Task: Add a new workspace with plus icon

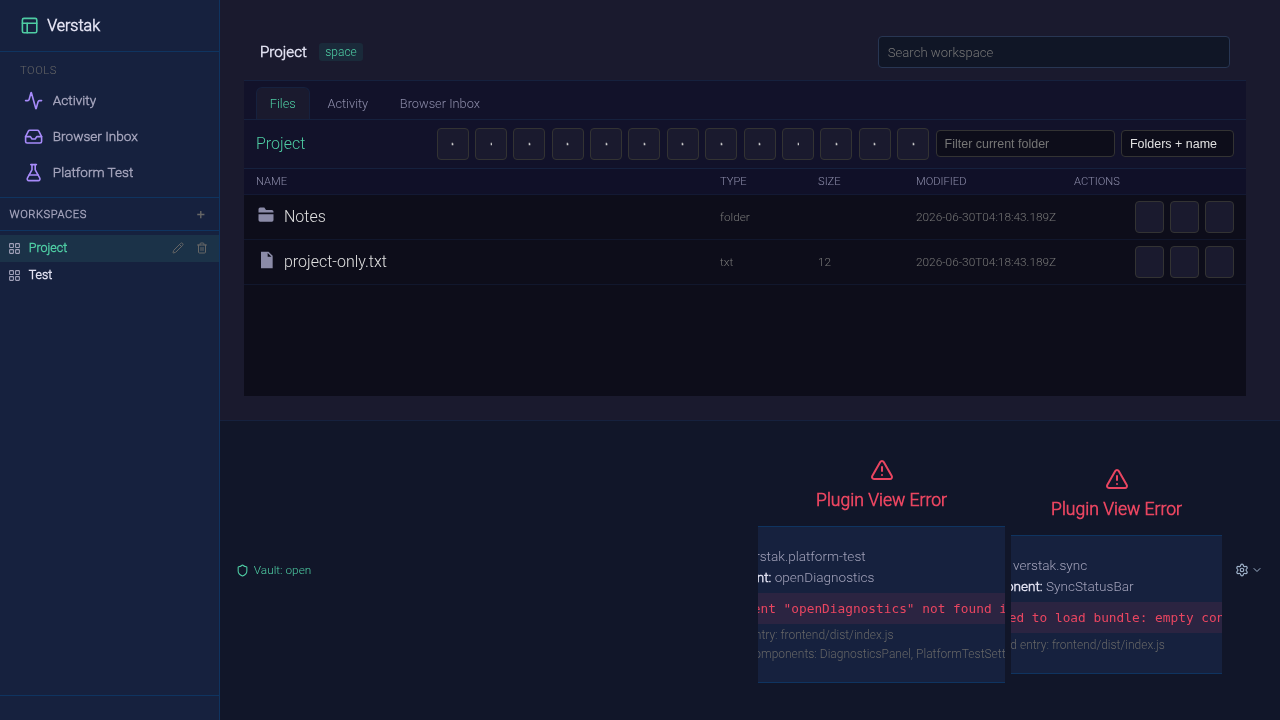Action: point(201,215)
